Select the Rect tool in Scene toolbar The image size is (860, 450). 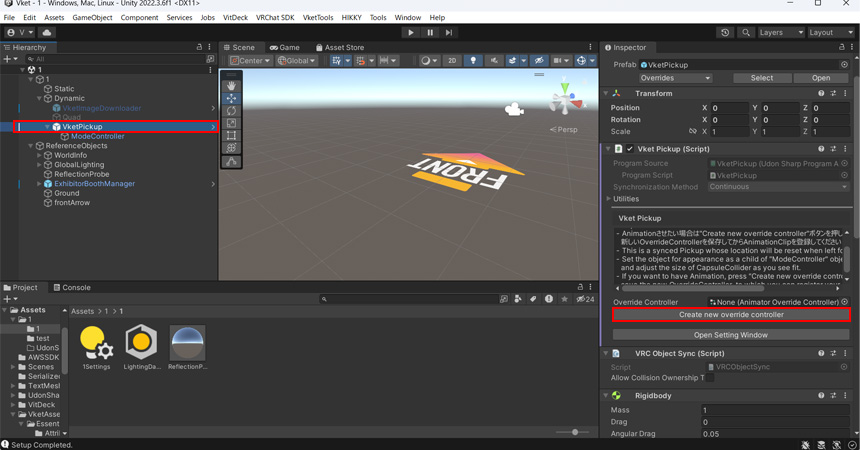pyautogui.click(x=231, y=136)
